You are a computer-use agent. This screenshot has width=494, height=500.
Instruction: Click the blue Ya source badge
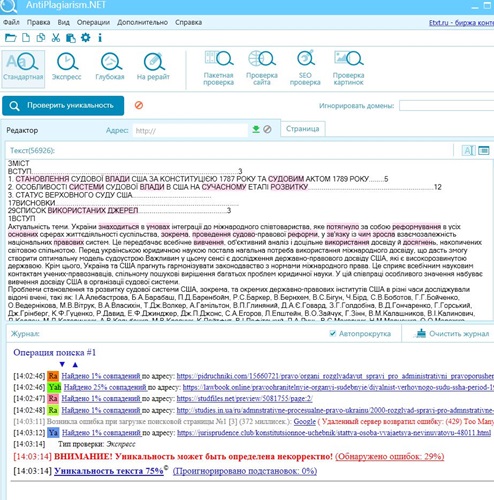pyautogui.click(x=53, y=433)
